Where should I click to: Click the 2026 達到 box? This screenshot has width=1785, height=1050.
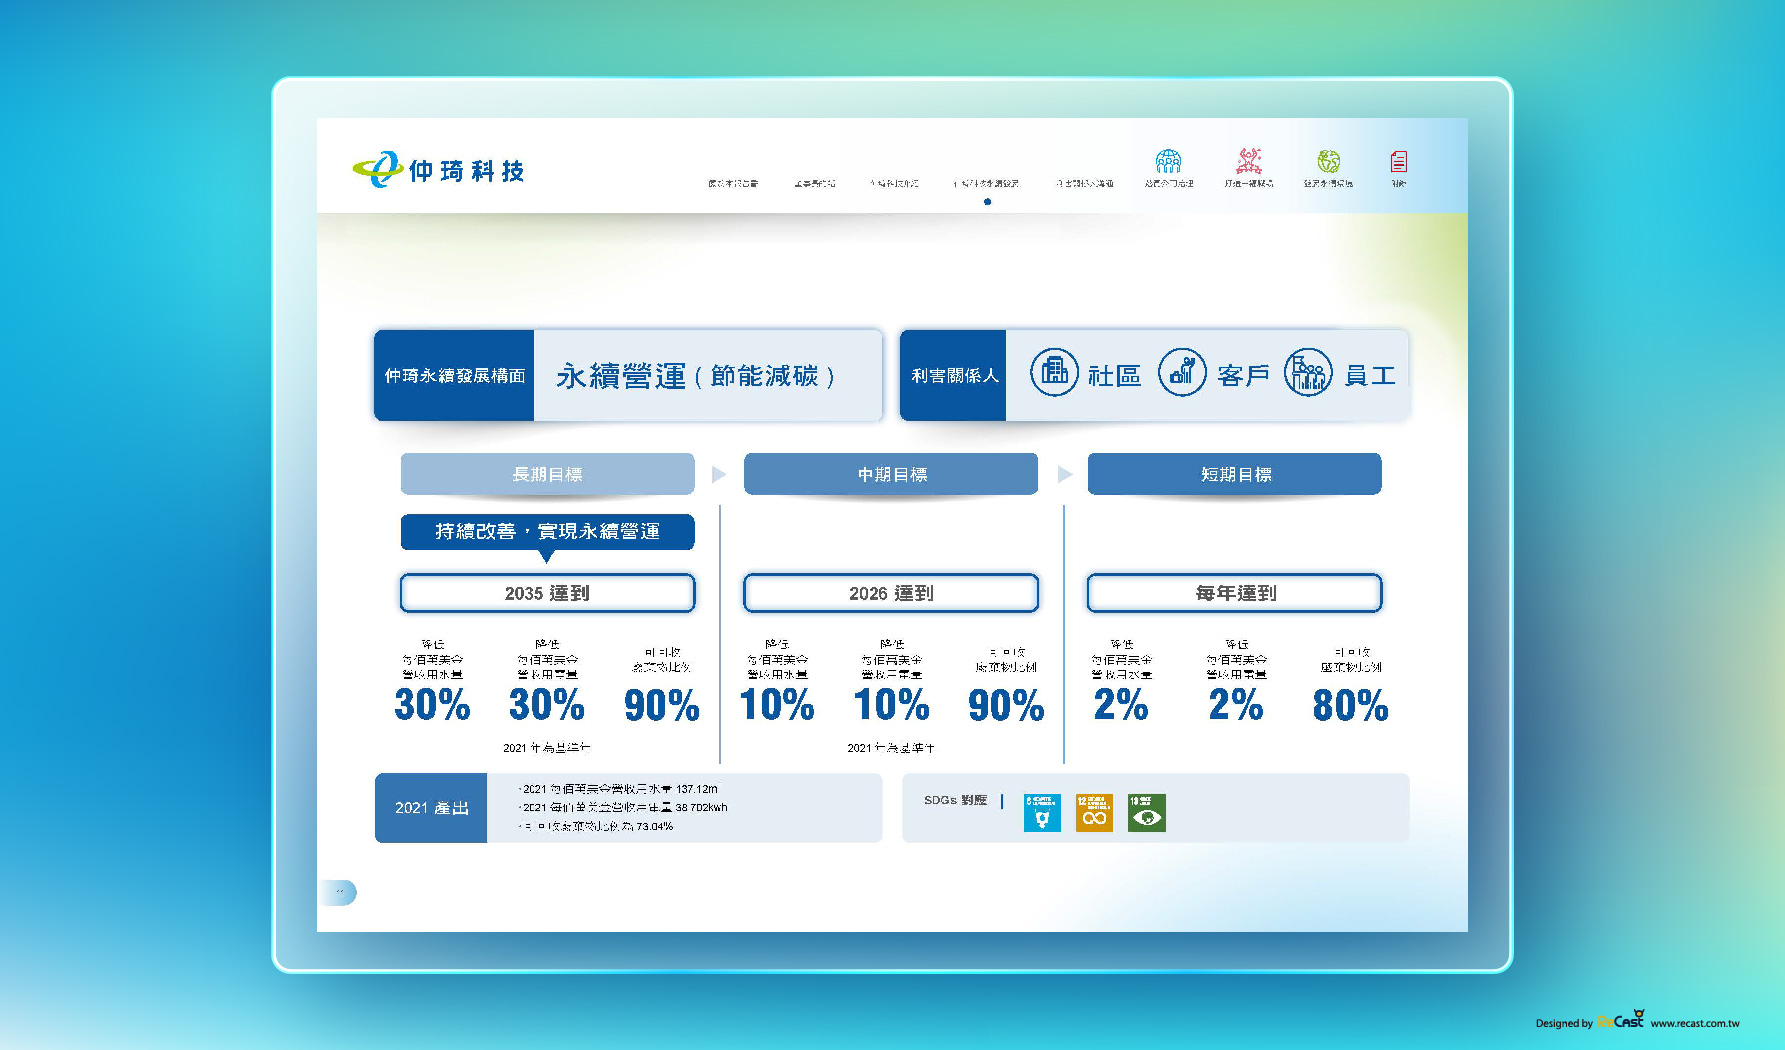click(891, 593)
